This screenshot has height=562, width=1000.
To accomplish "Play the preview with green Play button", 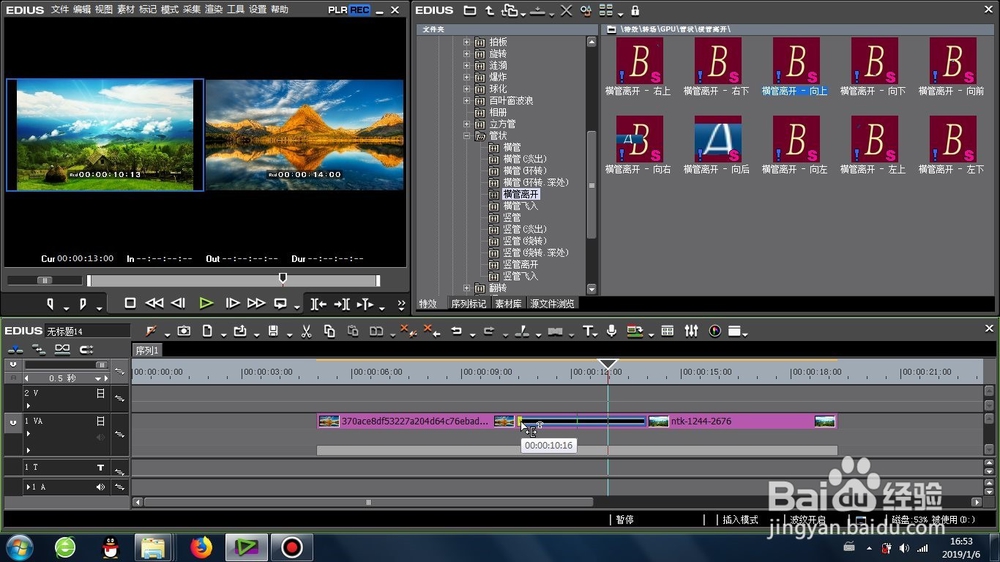I will point(205,304).
